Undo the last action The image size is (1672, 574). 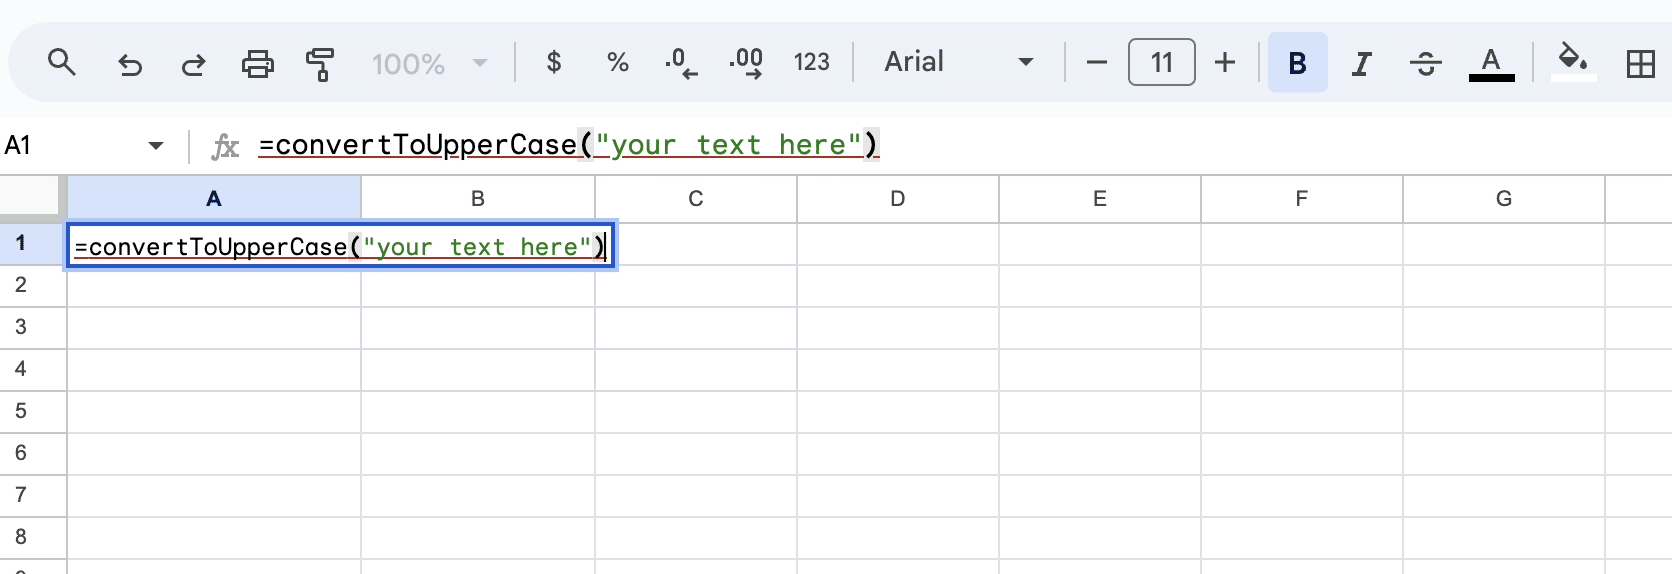tap(130, 64)
